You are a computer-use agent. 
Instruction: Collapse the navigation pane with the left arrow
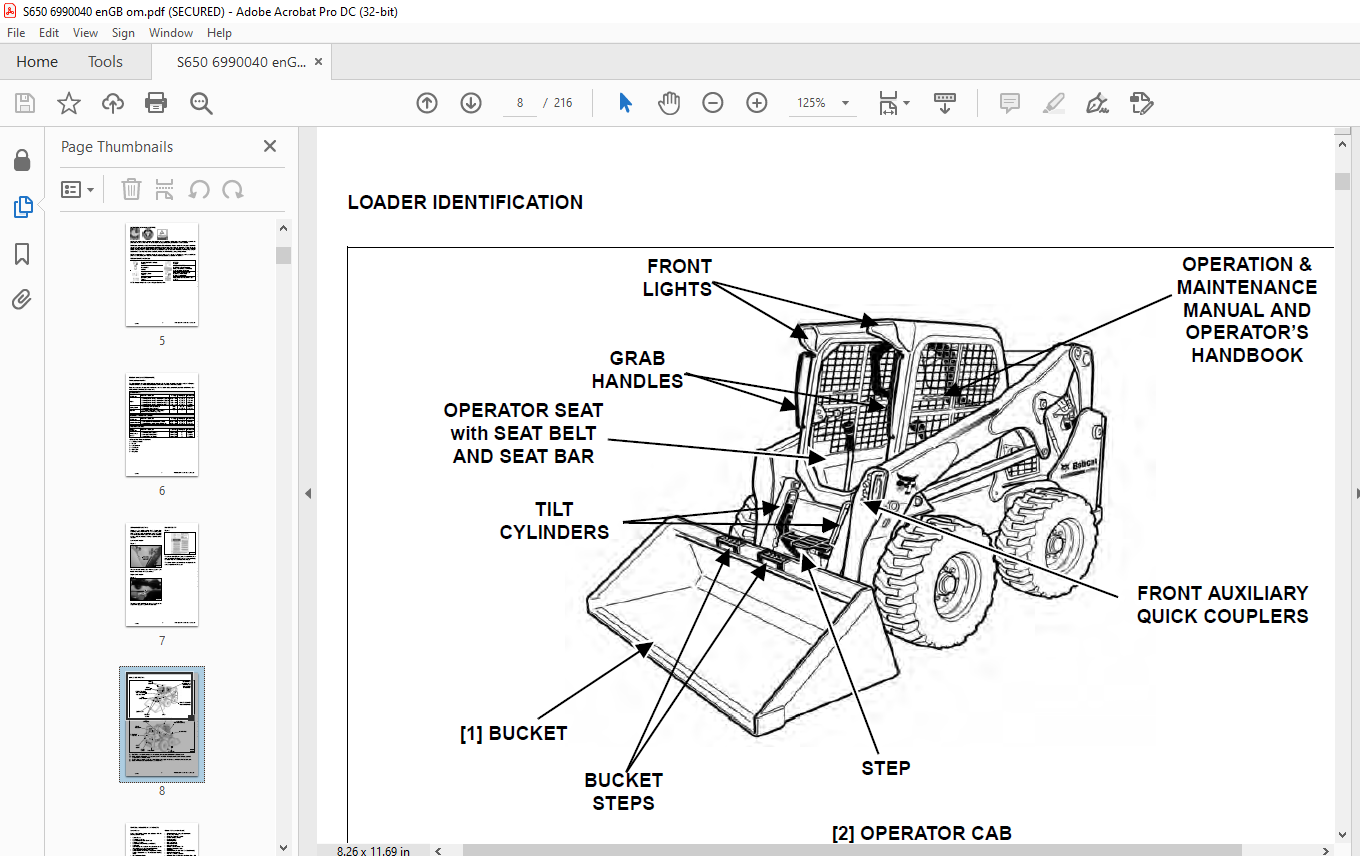click(x=308, y=493)
